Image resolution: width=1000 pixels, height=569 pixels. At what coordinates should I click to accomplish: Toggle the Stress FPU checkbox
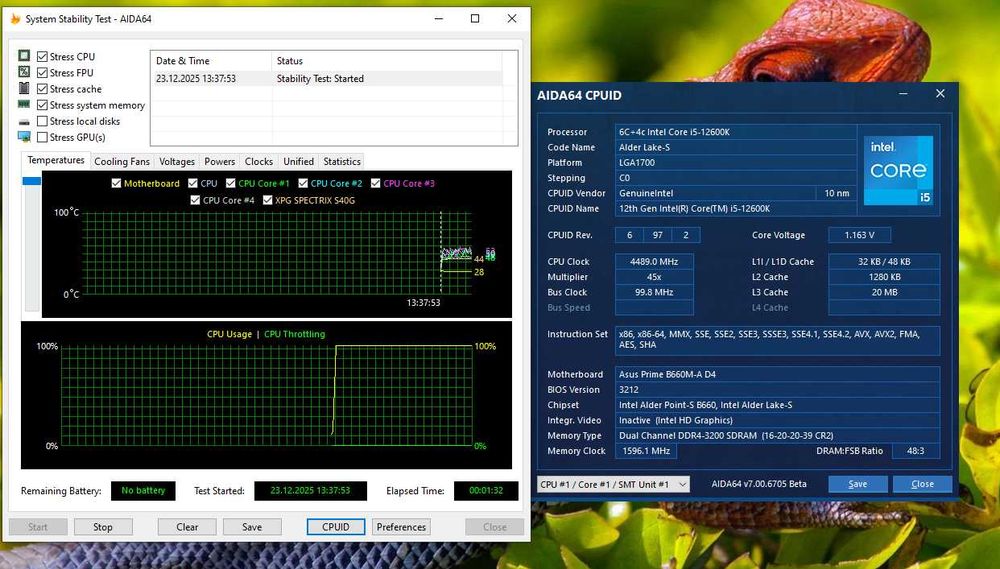pyautogui.click(x=42, y=73)
